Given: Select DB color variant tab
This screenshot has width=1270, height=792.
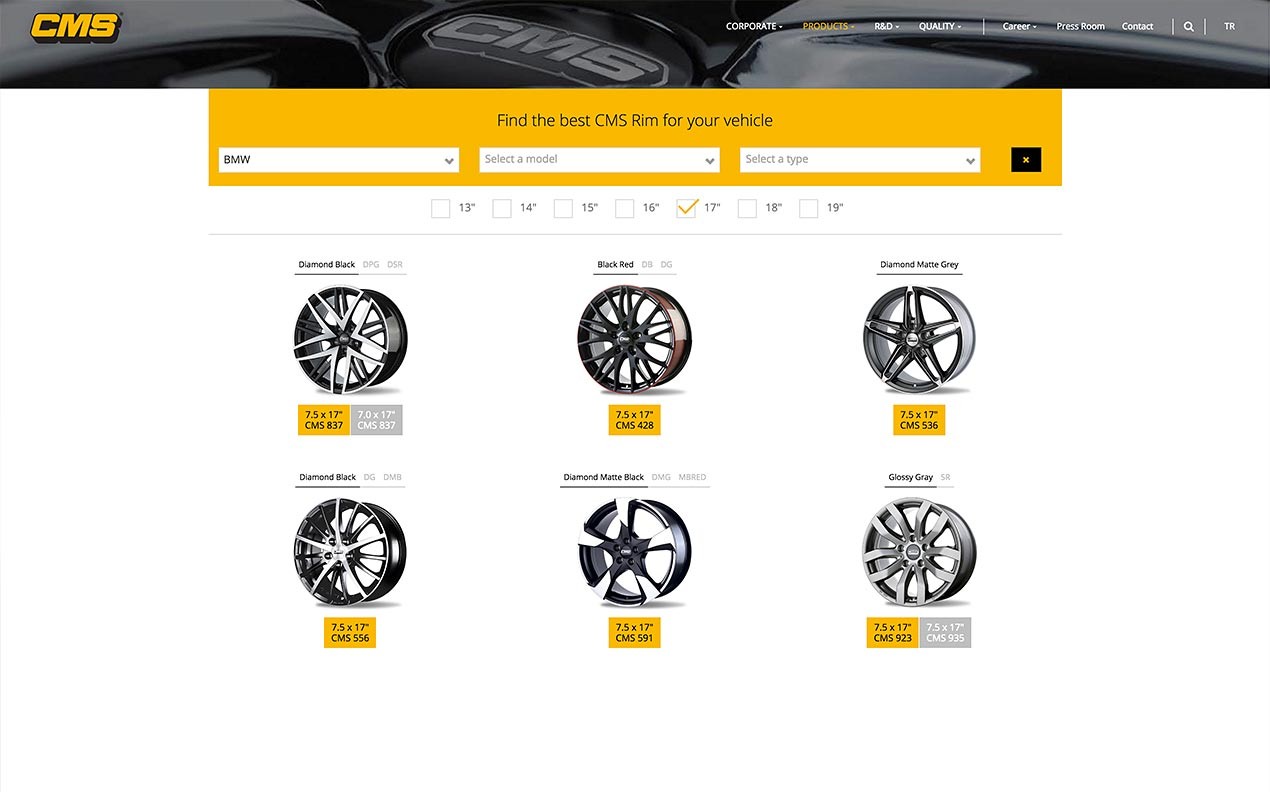Looking at the screenshot, I should [x=647, y=265].
